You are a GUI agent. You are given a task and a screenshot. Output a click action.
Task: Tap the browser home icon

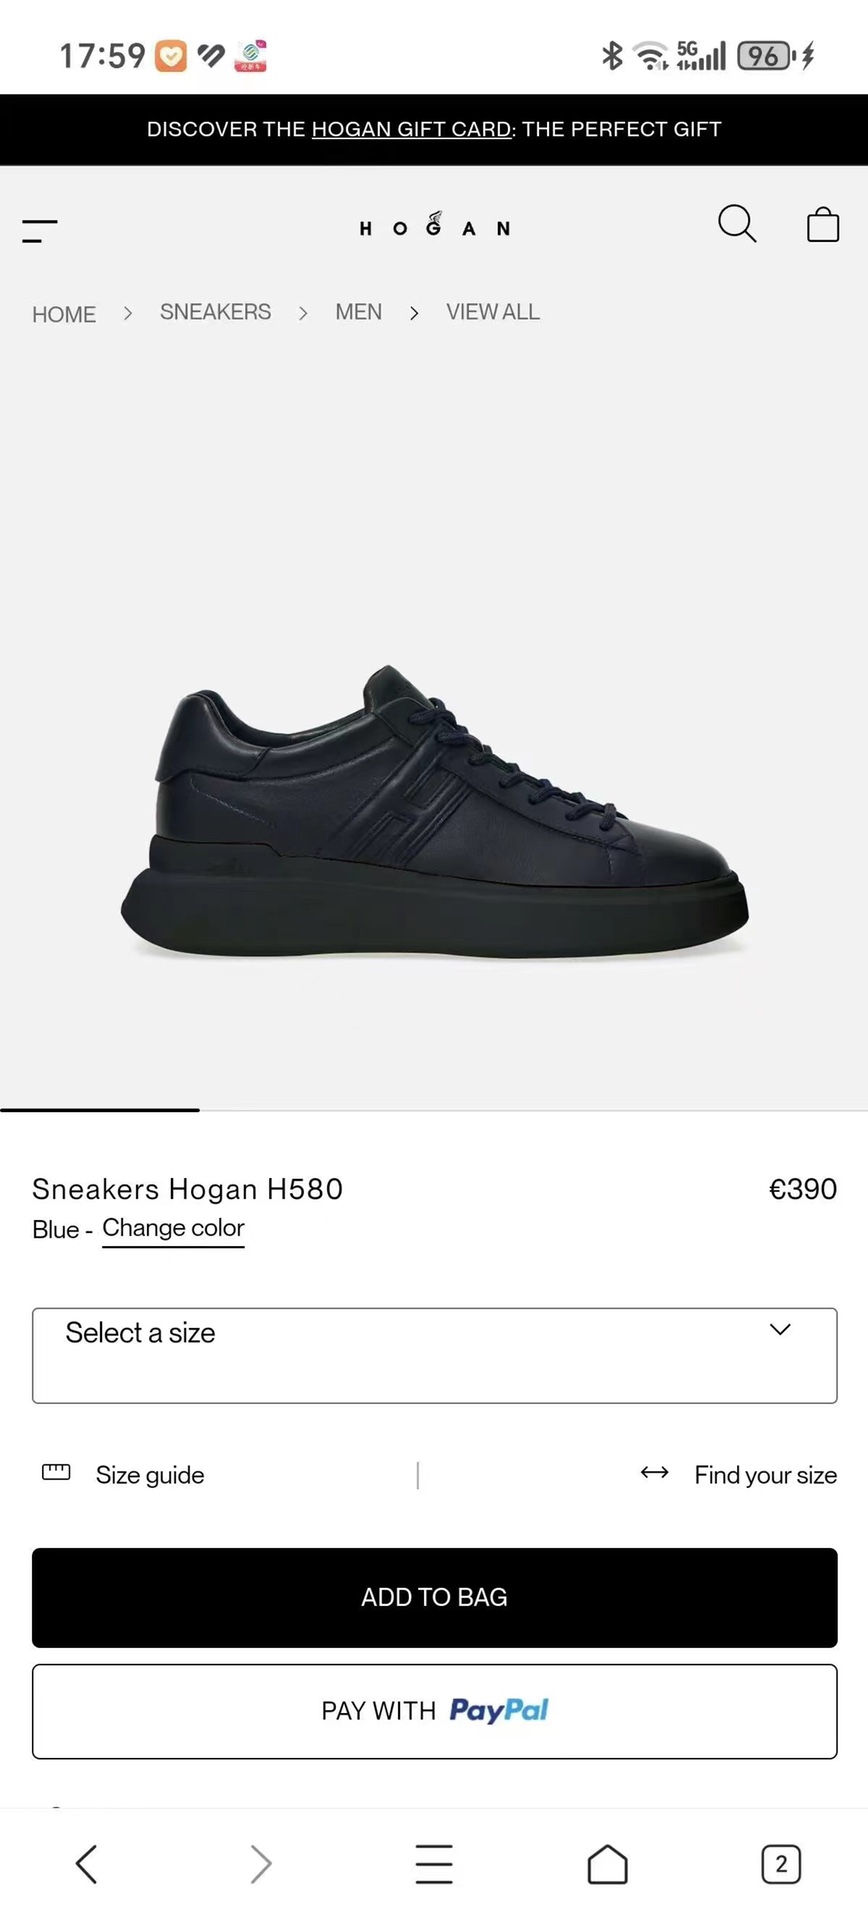click(x=607, y=1864)
